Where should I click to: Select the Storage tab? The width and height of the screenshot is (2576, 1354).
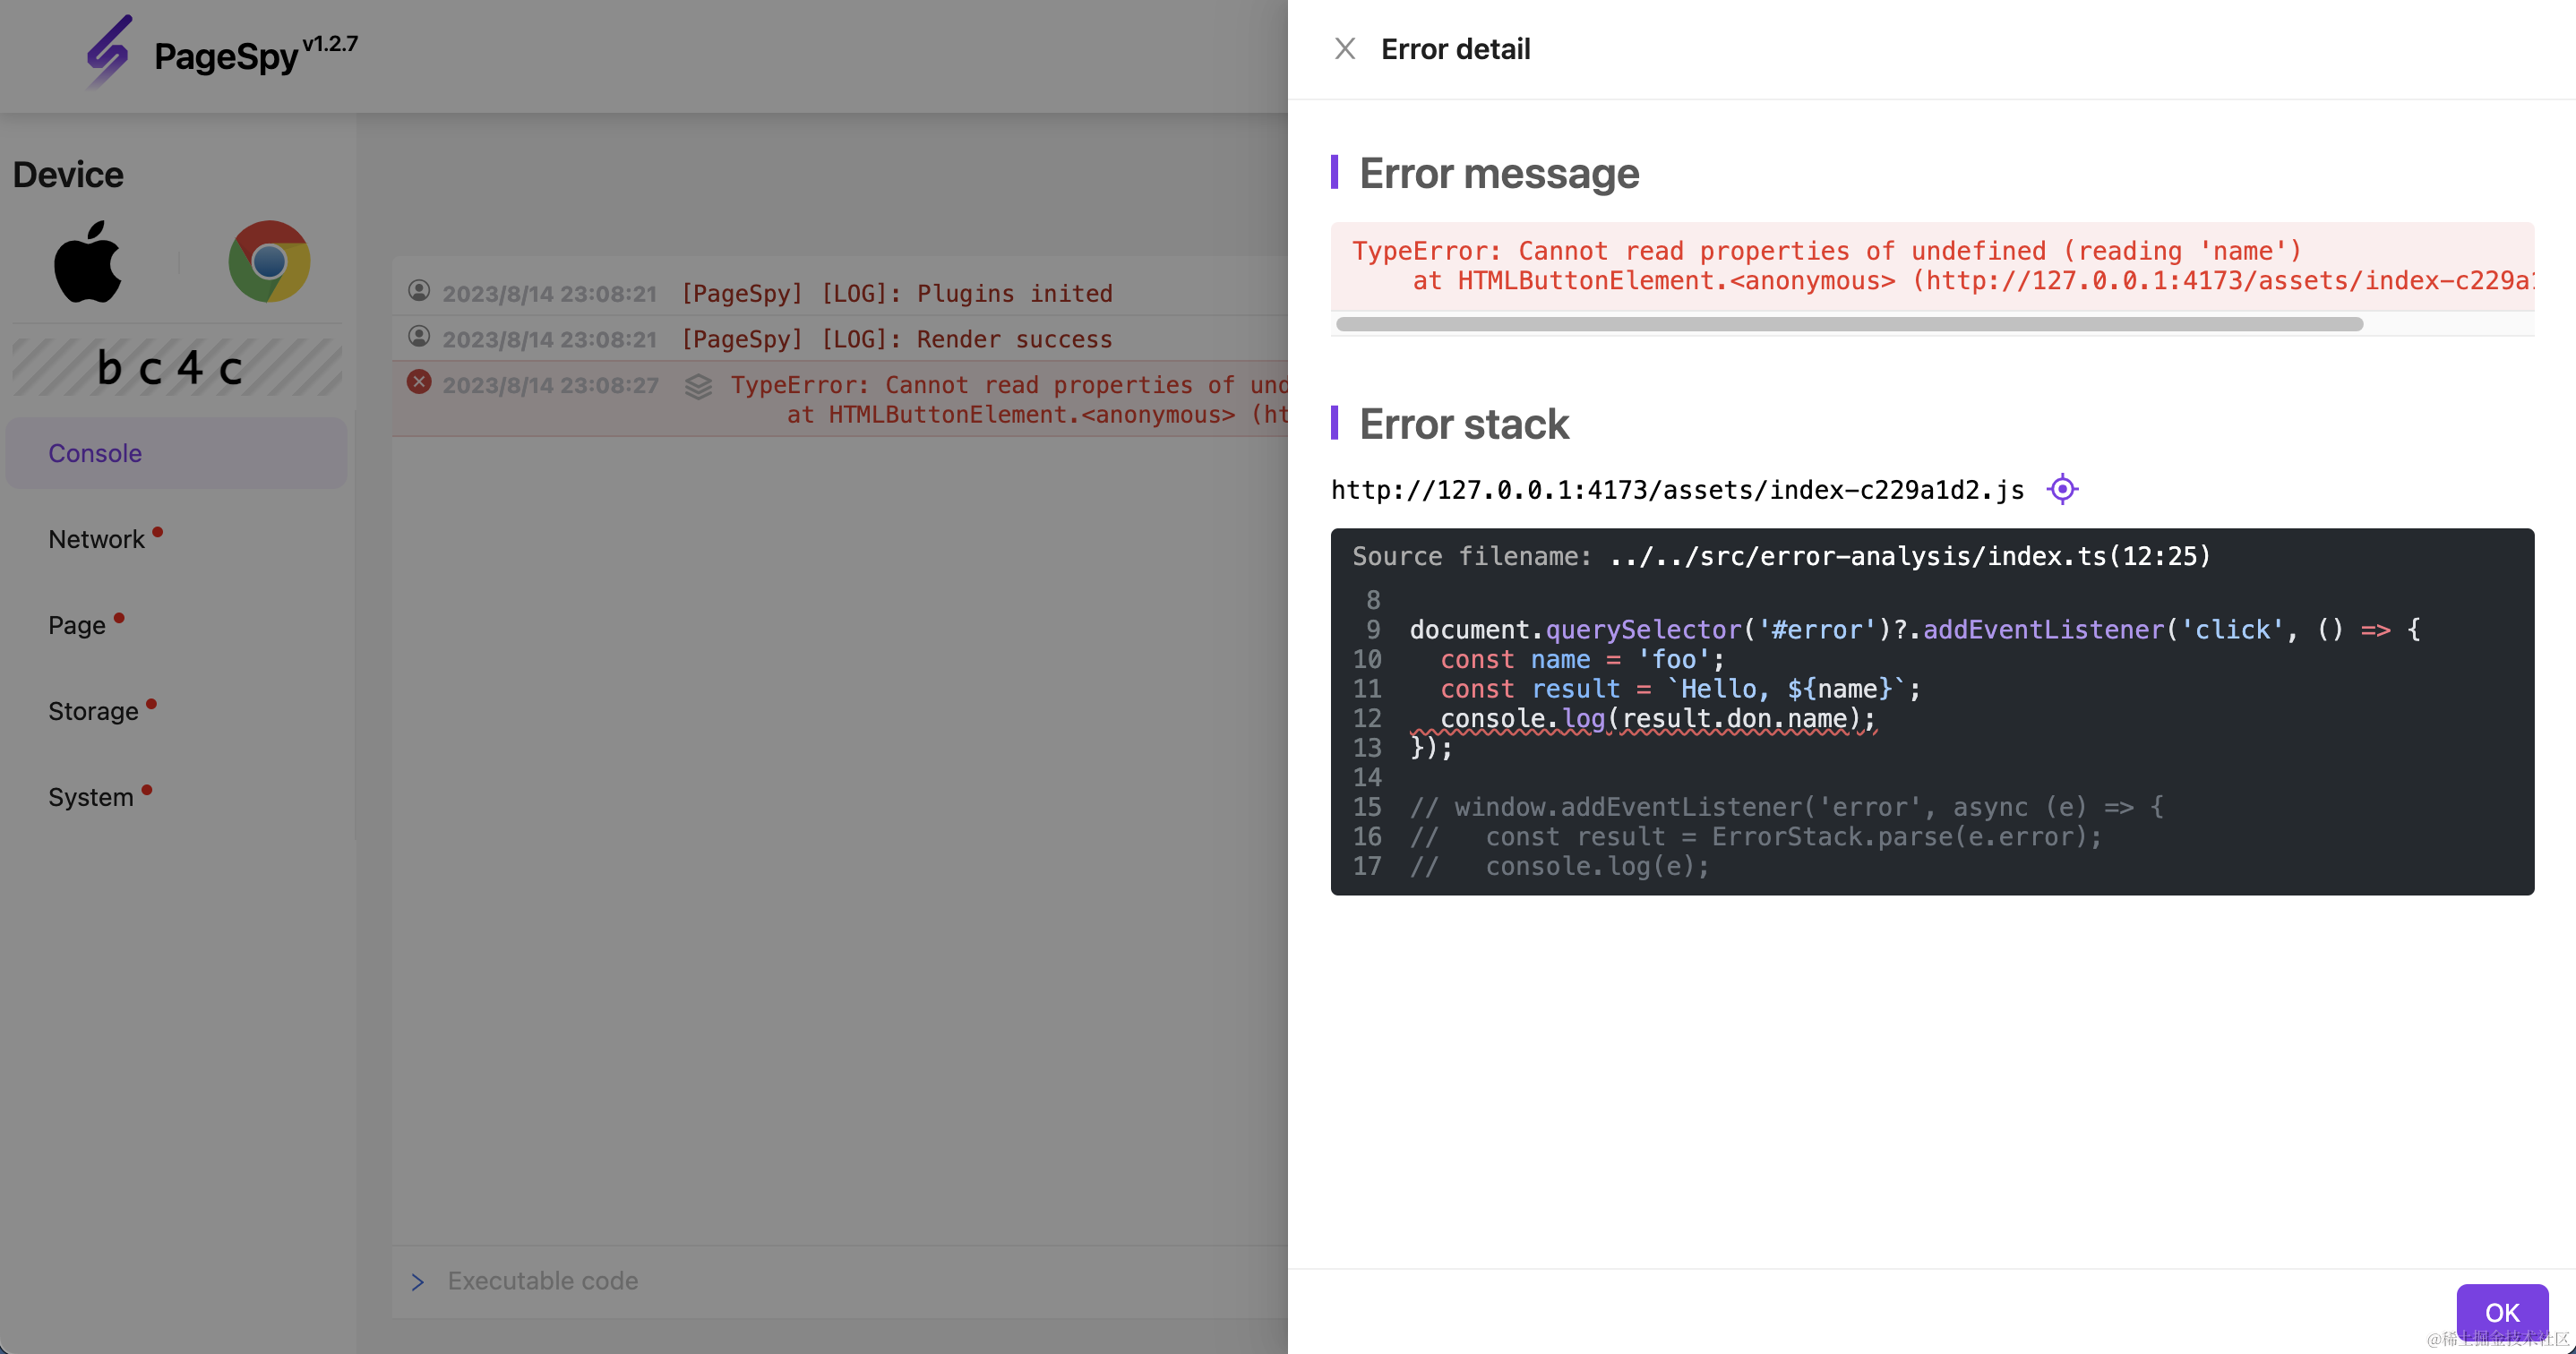(x=93, y=711)
